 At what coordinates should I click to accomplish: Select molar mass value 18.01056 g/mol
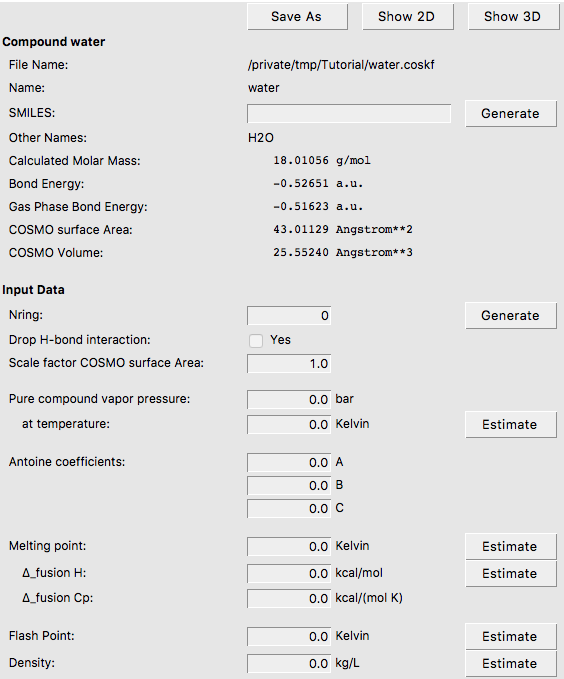(x=322, y=161)
